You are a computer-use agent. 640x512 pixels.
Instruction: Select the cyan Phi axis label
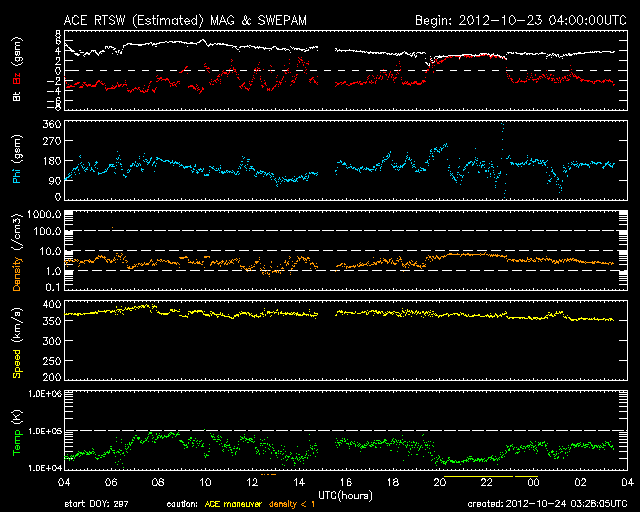click(16, 159)
